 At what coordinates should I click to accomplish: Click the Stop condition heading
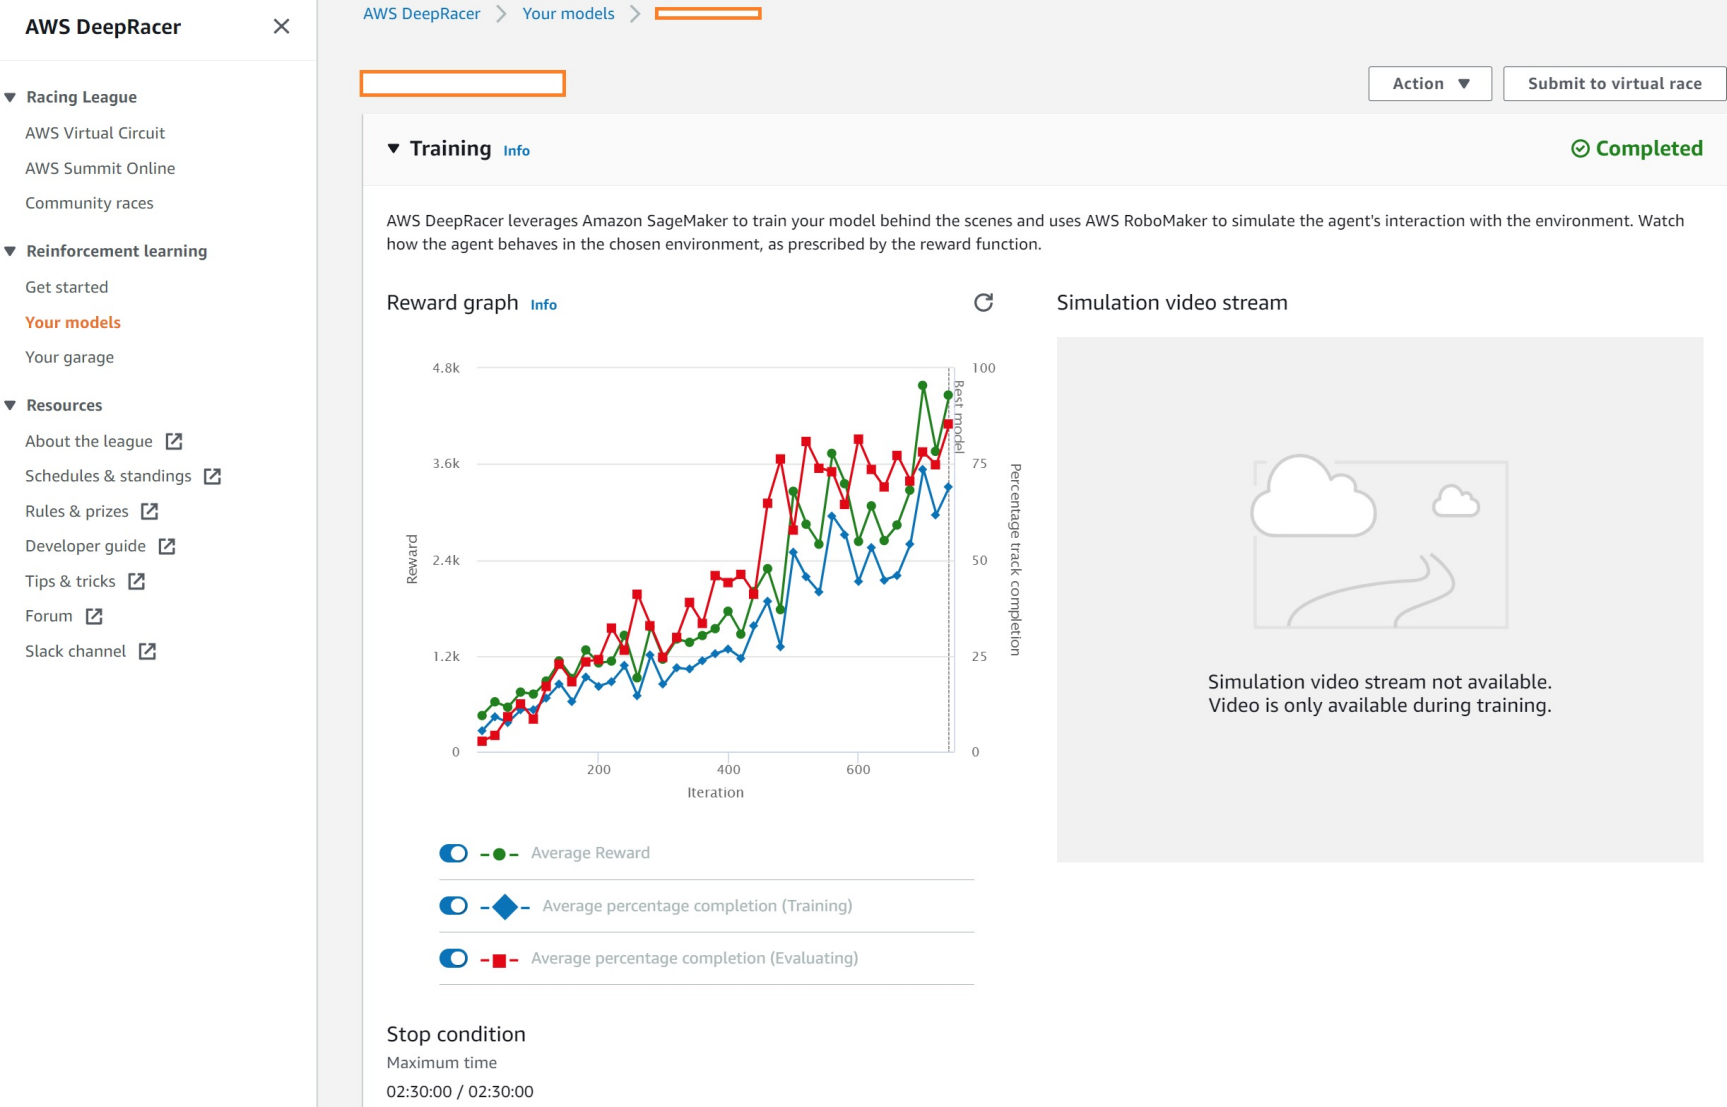(456, 1034)
